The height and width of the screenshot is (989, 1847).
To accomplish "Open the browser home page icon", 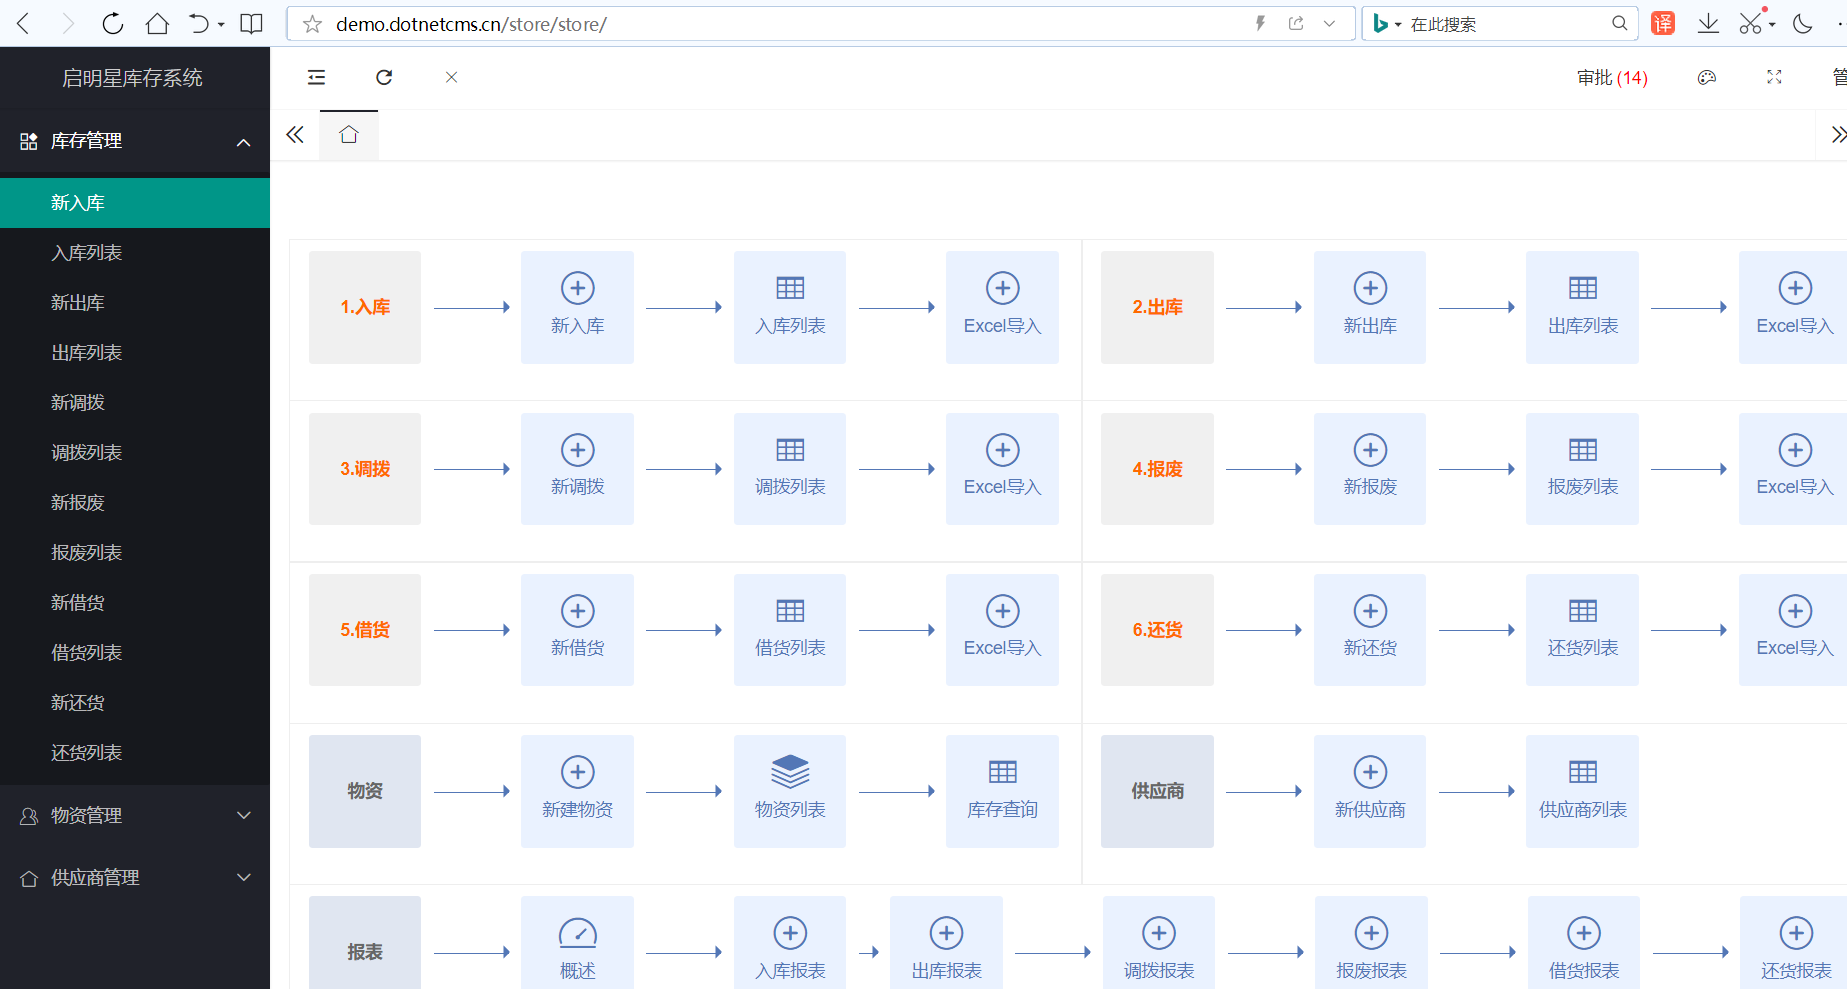I will [x=157, y=24].
